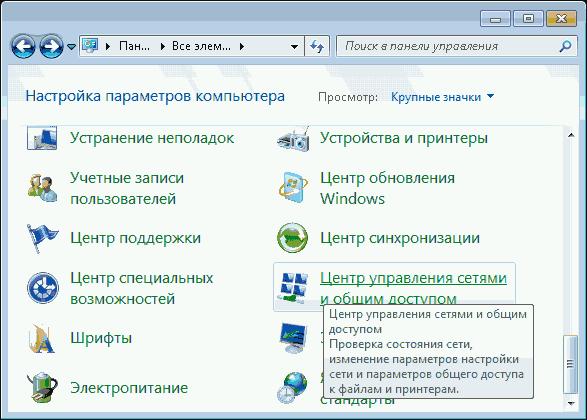Image resolution: width=587 pixels, height=420 pixels.
Task: Click scrollbar up arrow
Action: click(x=571, y=135)
